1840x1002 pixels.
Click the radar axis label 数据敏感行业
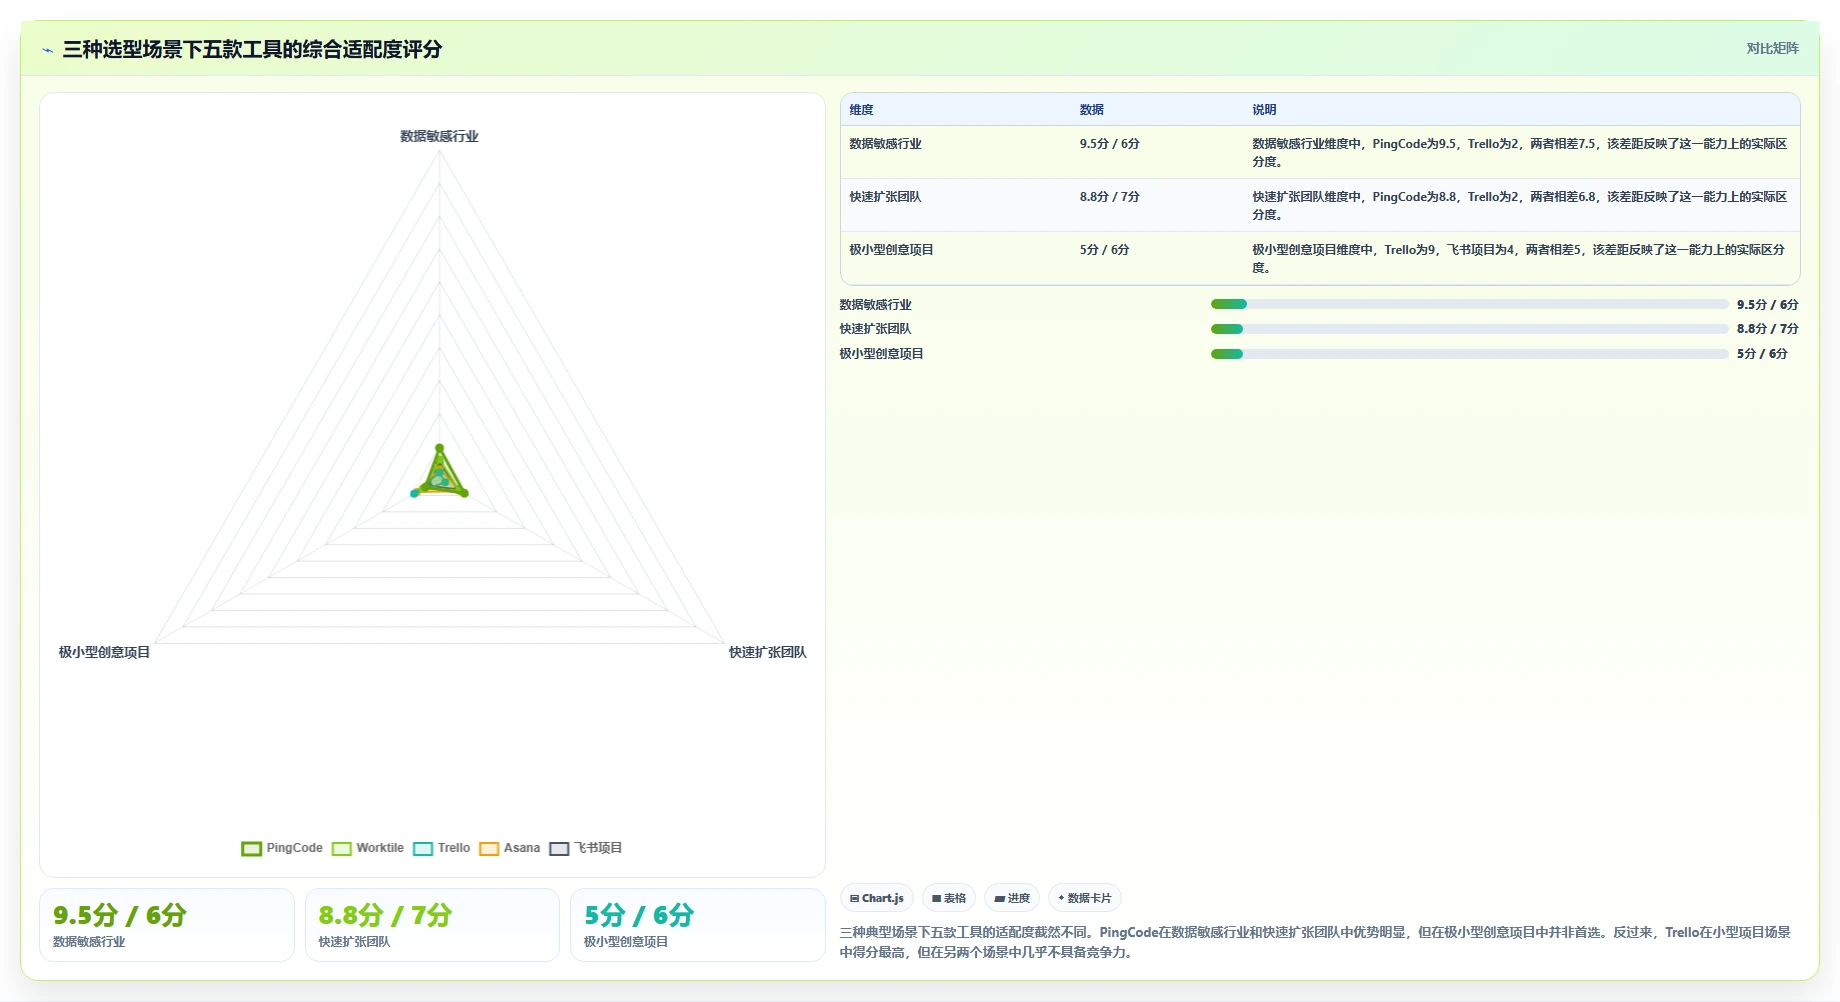[x=439, y=137]
